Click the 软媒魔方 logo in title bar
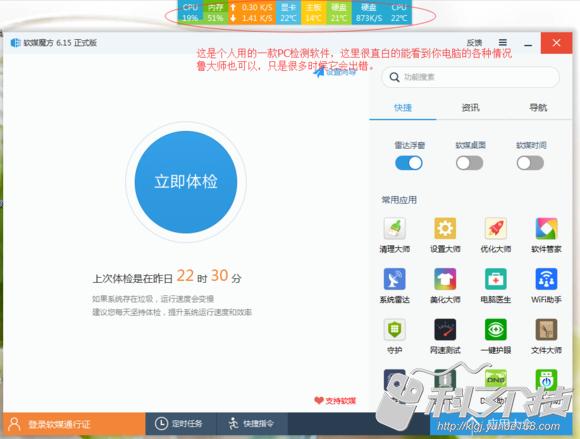The height and width of the screenshot is (439, 580). click(x=15, y=43)
